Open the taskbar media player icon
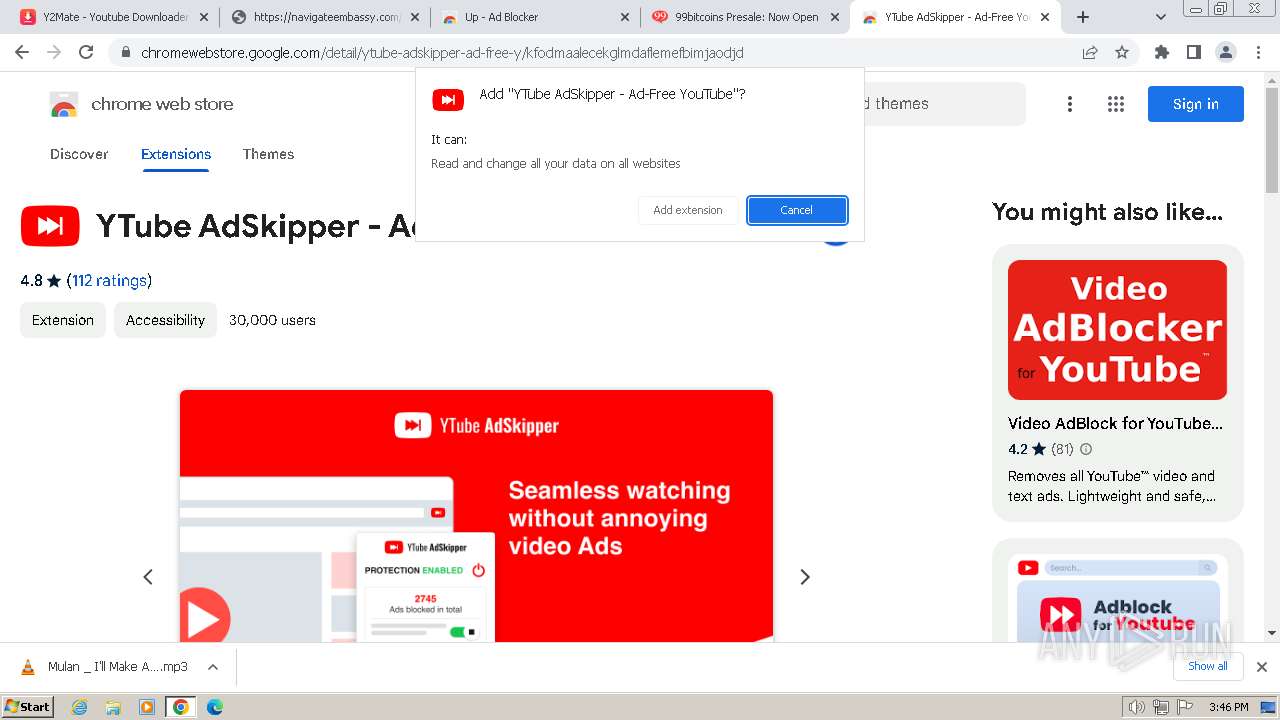The width and height of the screenshot is (1280, 720). pyautogui.click(x=147, y=707)
